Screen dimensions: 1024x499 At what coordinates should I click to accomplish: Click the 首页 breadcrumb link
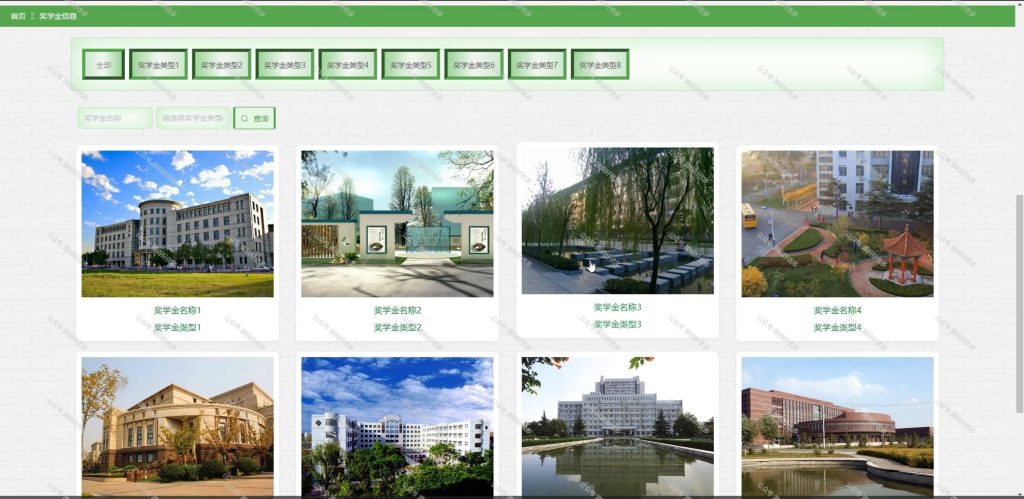(18, 16)
